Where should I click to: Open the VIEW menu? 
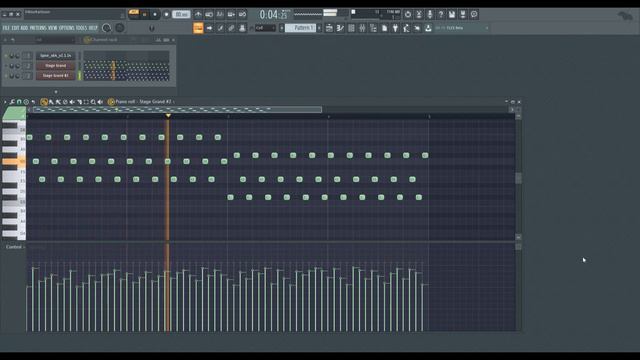pos(53,28)
